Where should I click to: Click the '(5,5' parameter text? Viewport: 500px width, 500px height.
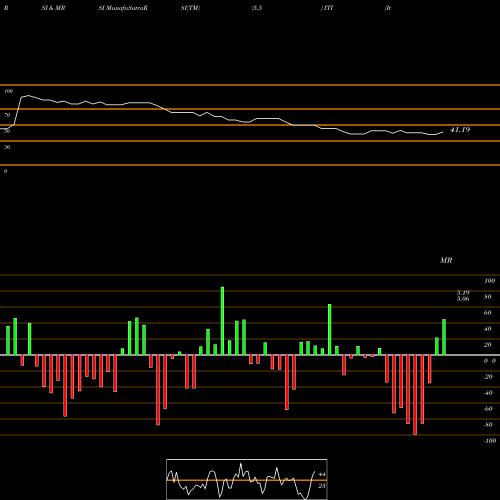(257, 8)
